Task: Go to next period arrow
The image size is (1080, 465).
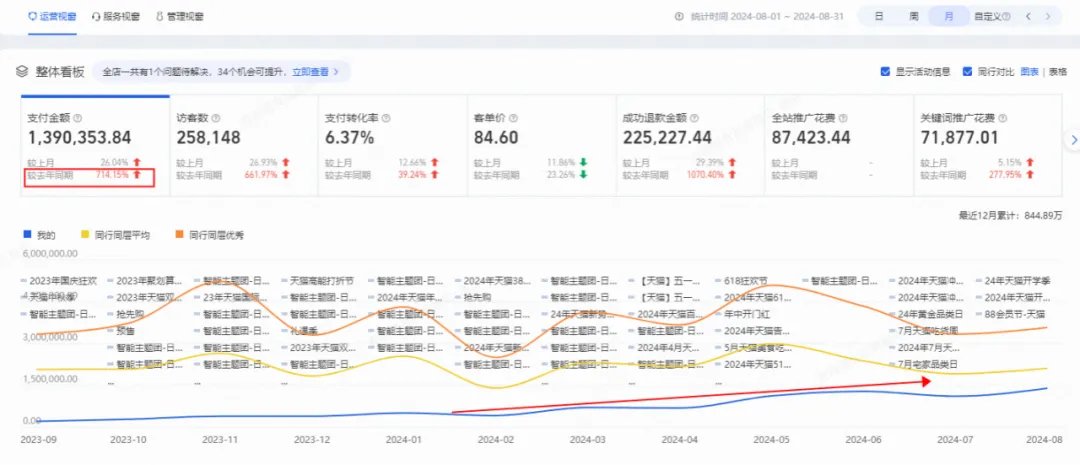Action: [x=1049, y=17]
